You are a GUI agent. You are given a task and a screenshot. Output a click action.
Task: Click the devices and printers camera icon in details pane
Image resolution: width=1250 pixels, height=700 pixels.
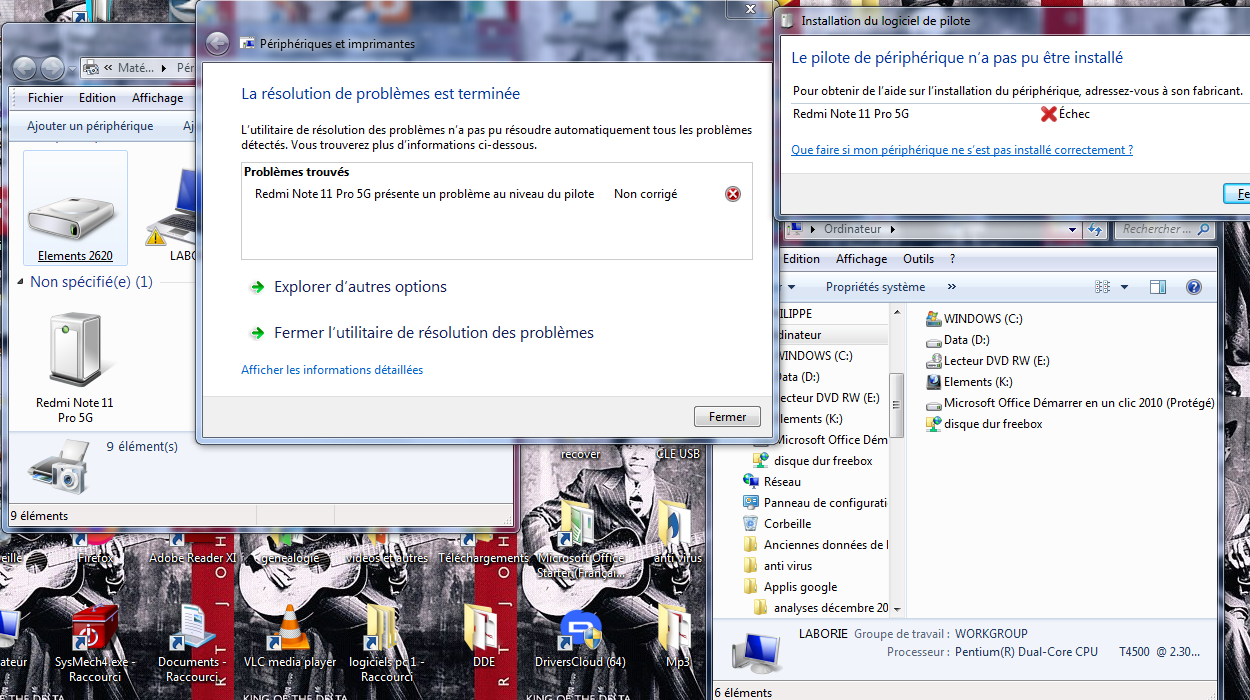tap(58, 466)
